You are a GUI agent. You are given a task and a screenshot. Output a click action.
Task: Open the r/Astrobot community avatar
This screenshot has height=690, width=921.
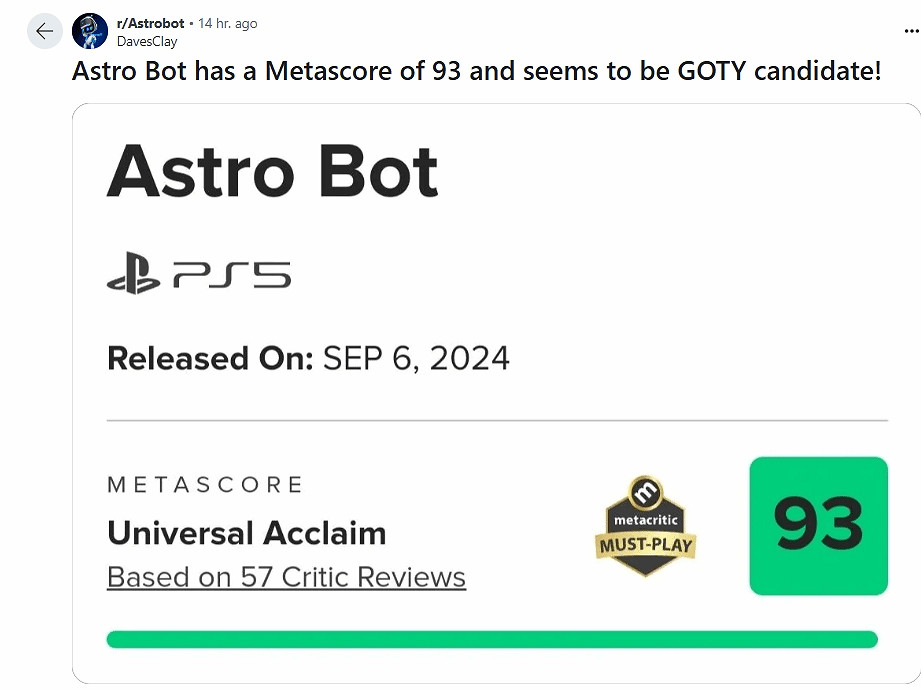pos(90,31)
